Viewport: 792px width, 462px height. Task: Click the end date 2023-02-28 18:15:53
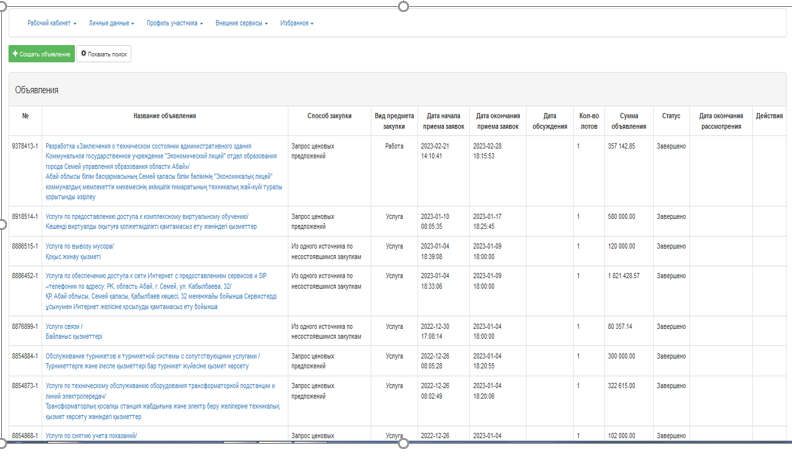[487, 151]
